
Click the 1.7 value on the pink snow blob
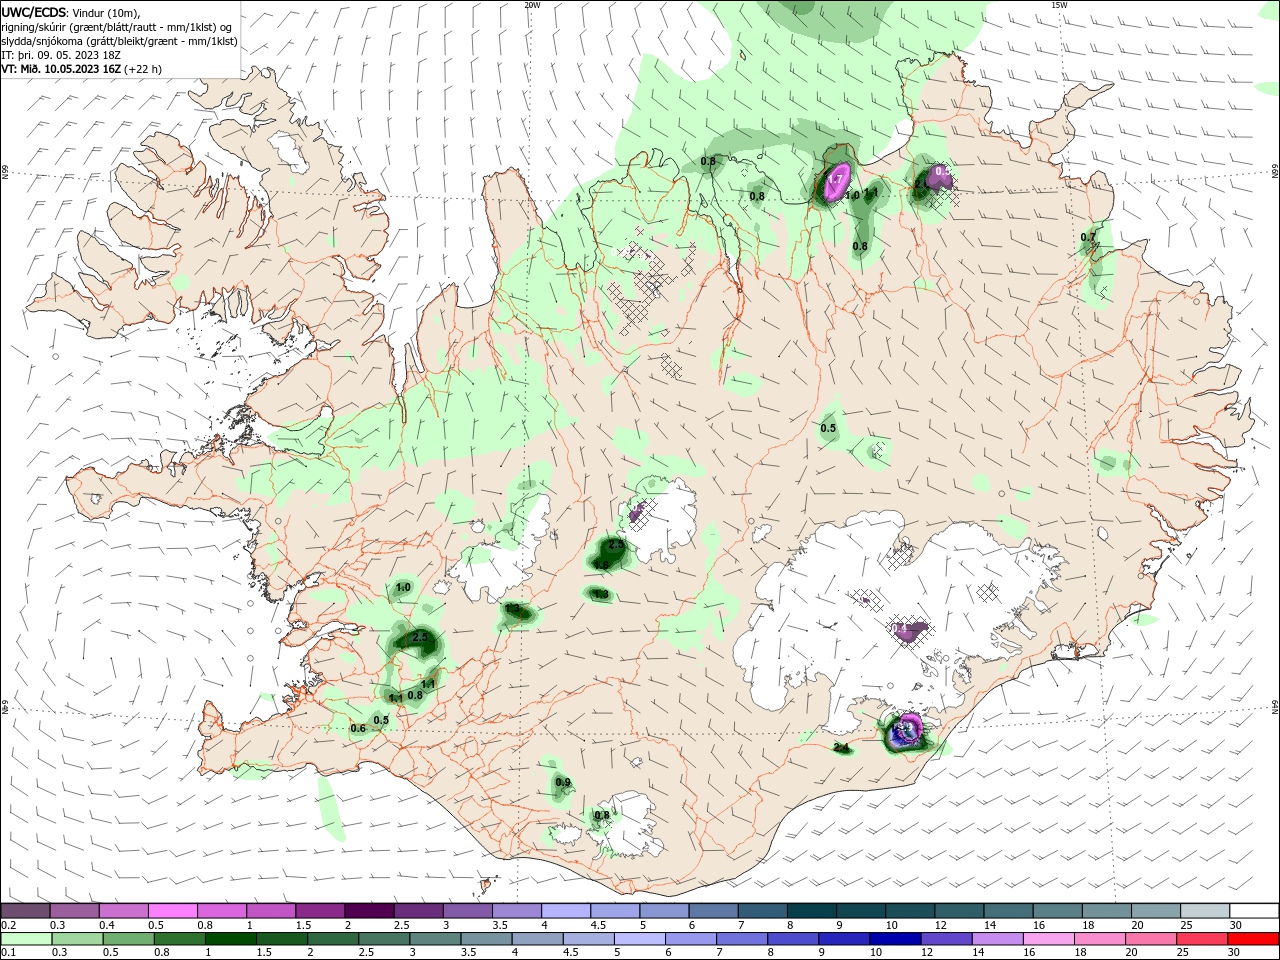point(837,180)
